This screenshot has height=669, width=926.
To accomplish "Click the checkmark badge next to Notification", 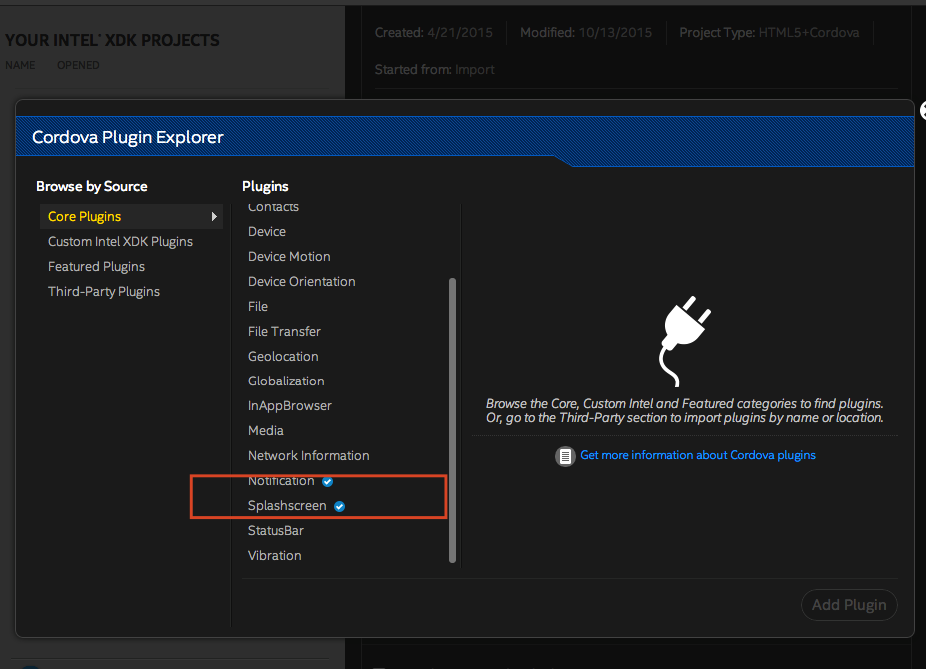I will point(328,482).
